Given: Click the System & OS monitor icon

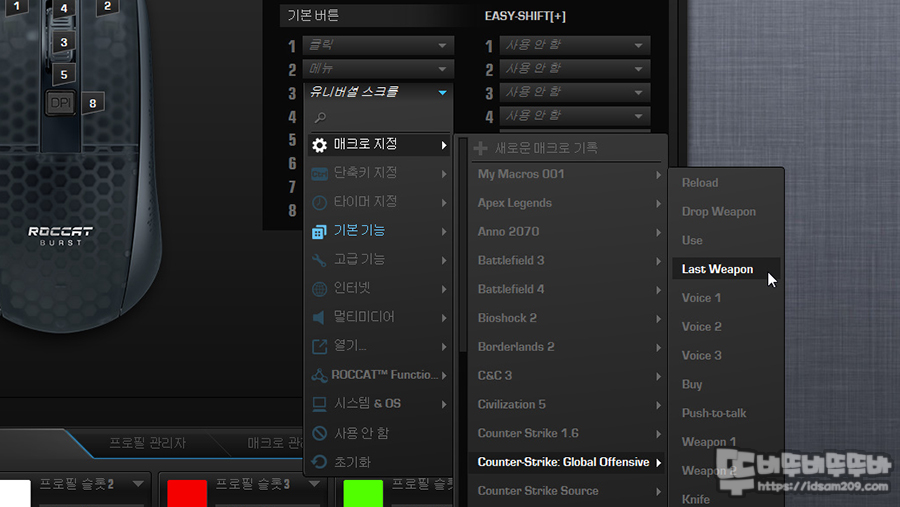Looking at the screenshot, I should pyautogui.click(x=319, y=404).
